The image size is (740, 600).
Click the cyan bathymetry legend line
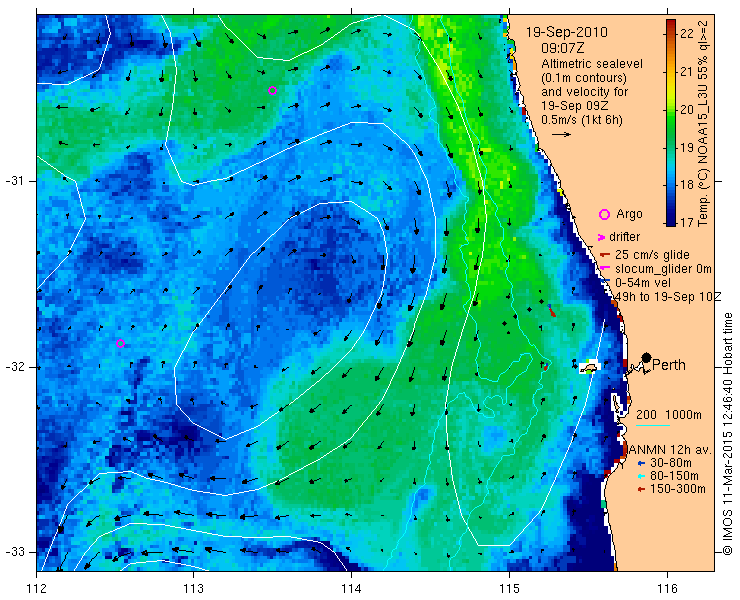tap(653, 426)
